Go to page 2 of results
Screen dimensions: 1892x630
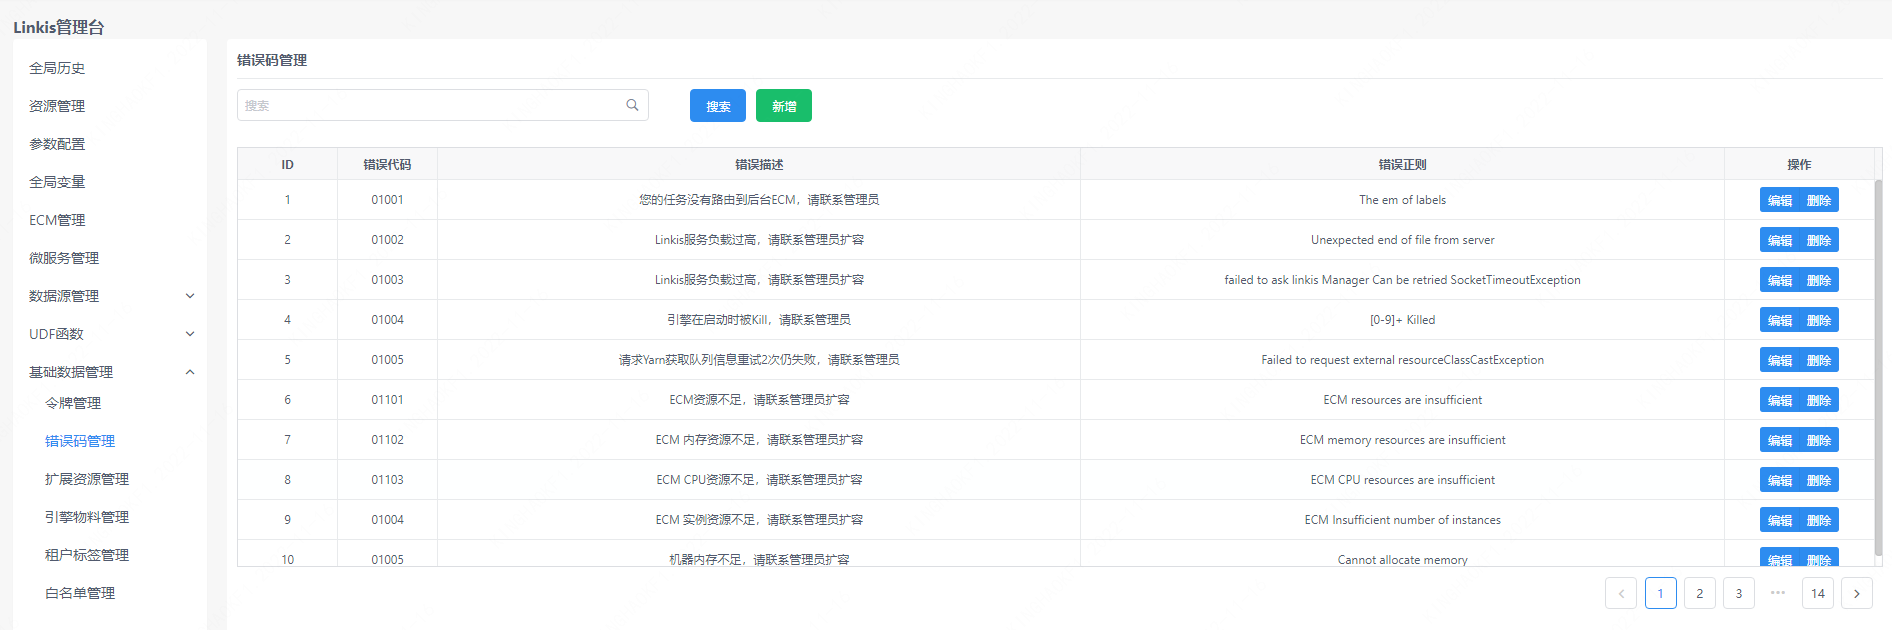(x=1699, y=593)
